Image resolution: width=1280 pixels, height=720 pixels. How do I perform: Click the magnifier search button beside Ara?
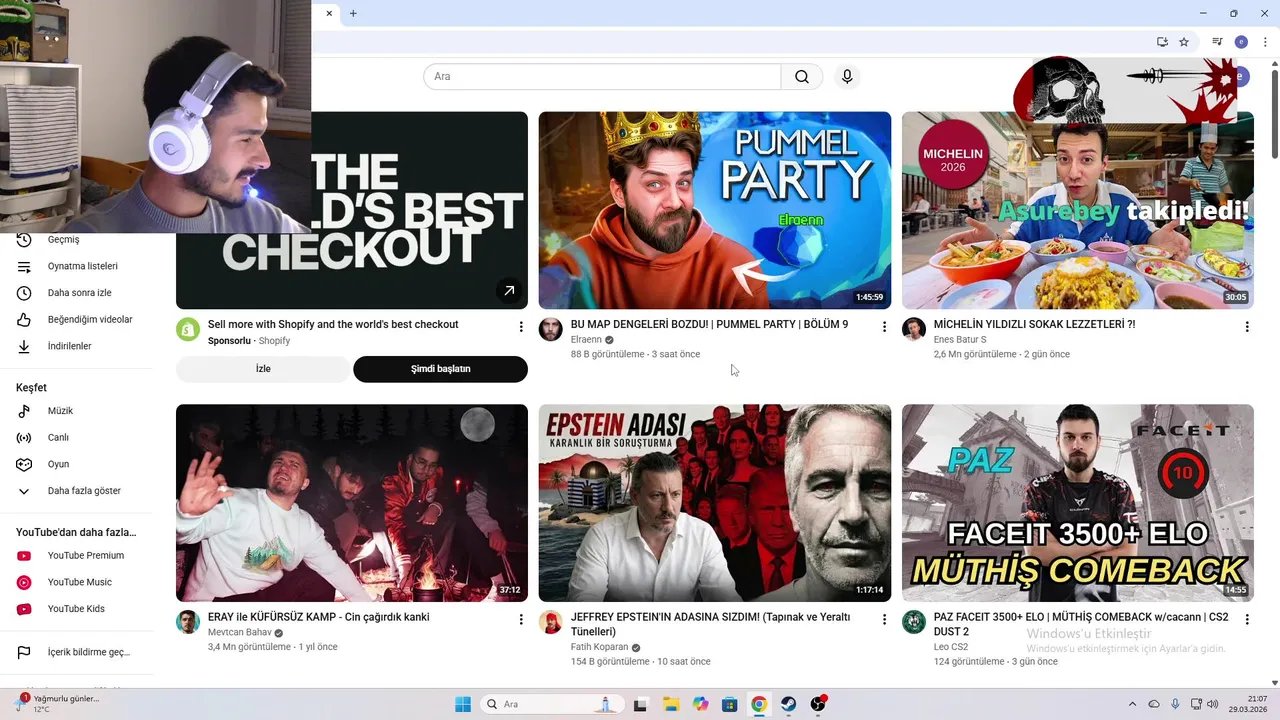tap(802, 77)
